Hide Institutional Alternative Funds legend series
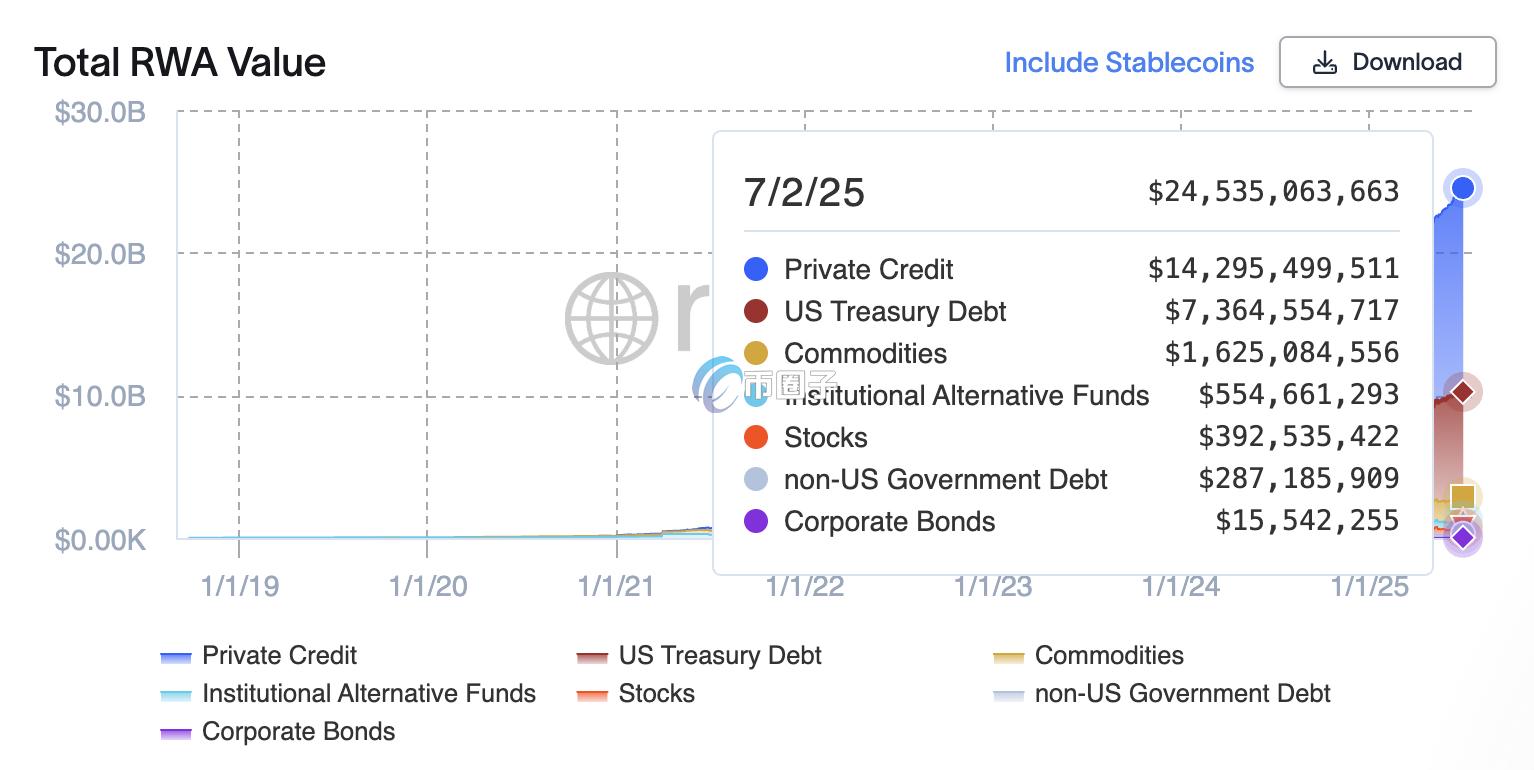The height and width of the screenshot is (770, 1534). 348,694
